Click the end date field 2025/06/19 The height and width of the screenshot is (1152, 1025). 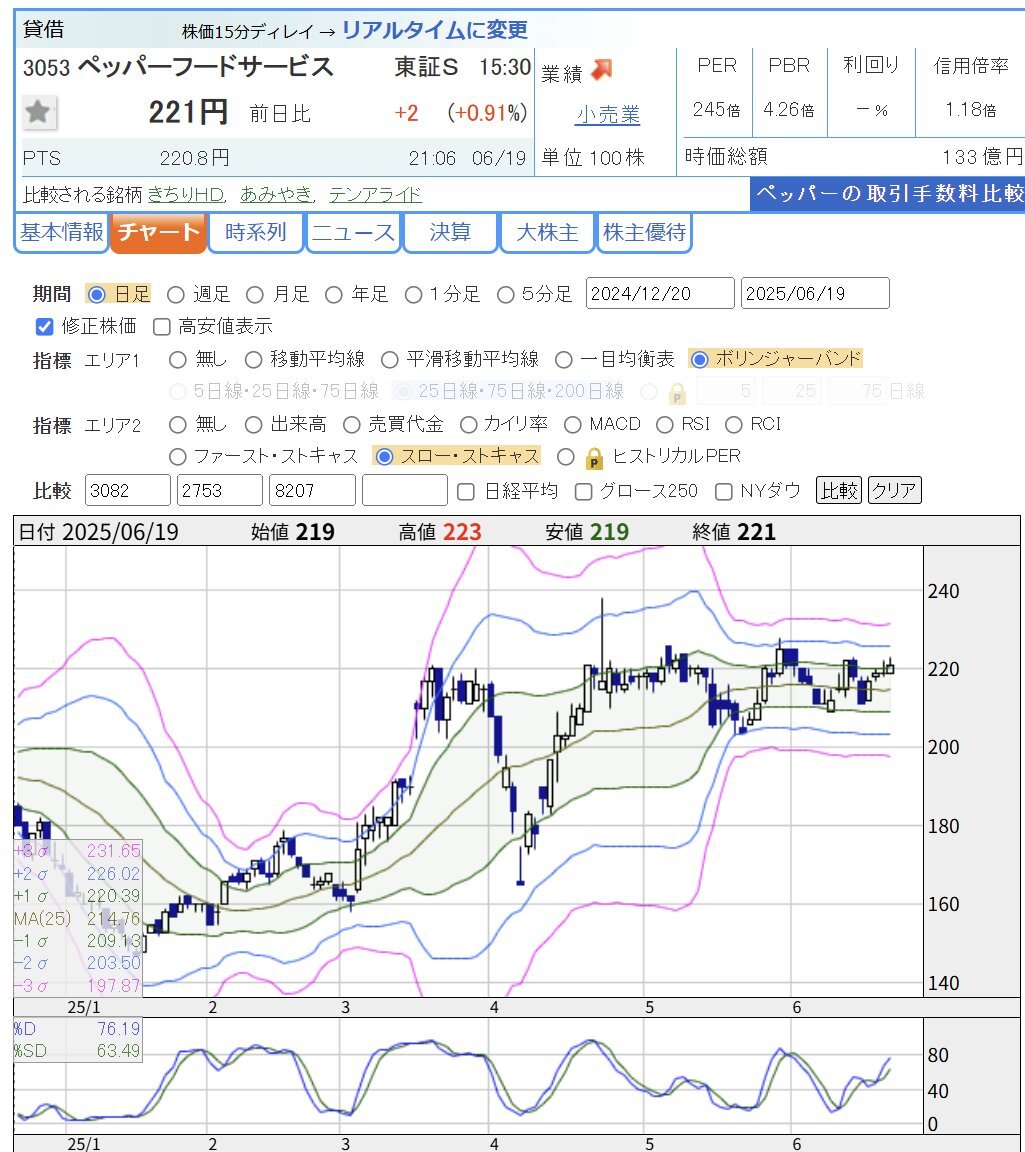[815, 294]
